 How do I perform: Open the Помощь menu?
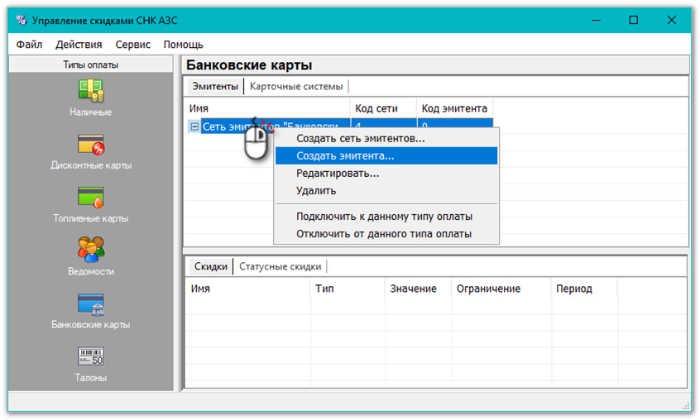tap(183, 44)
